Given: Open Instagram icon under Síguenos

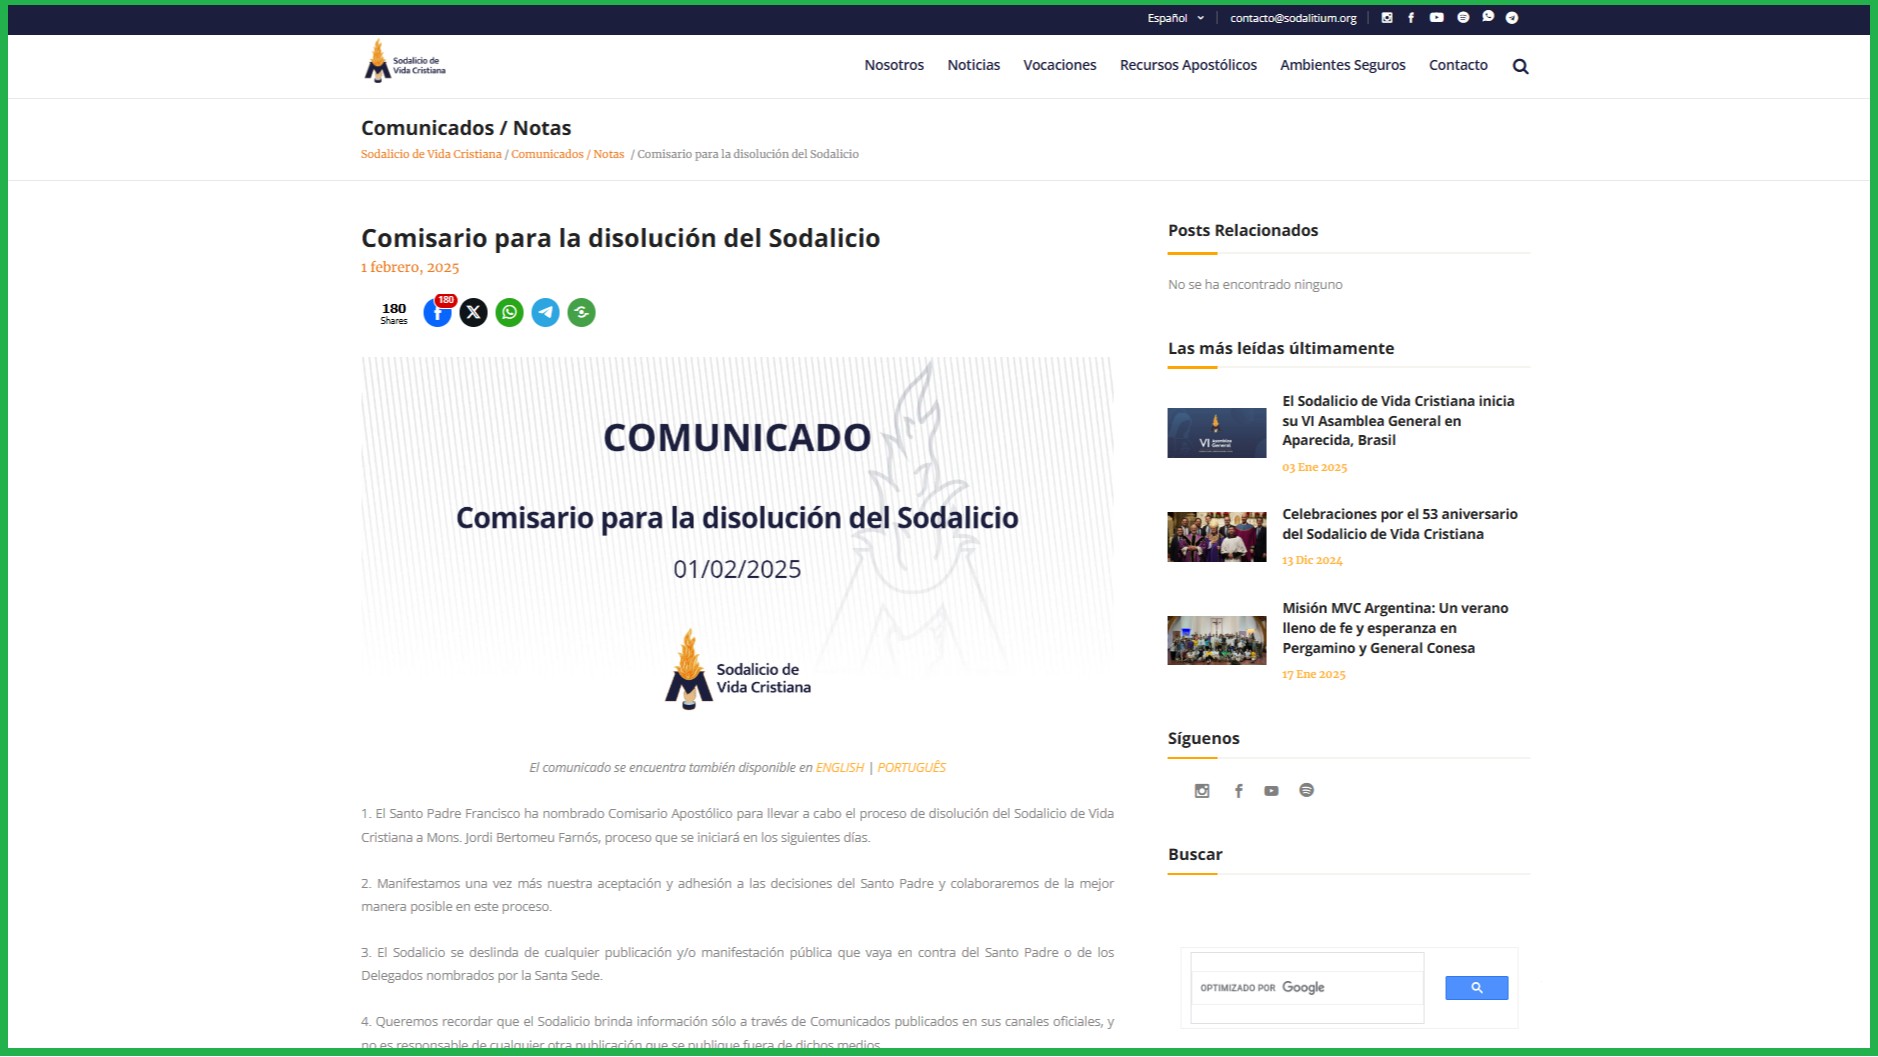Looking at the screenshot, I should (1202, 791).
